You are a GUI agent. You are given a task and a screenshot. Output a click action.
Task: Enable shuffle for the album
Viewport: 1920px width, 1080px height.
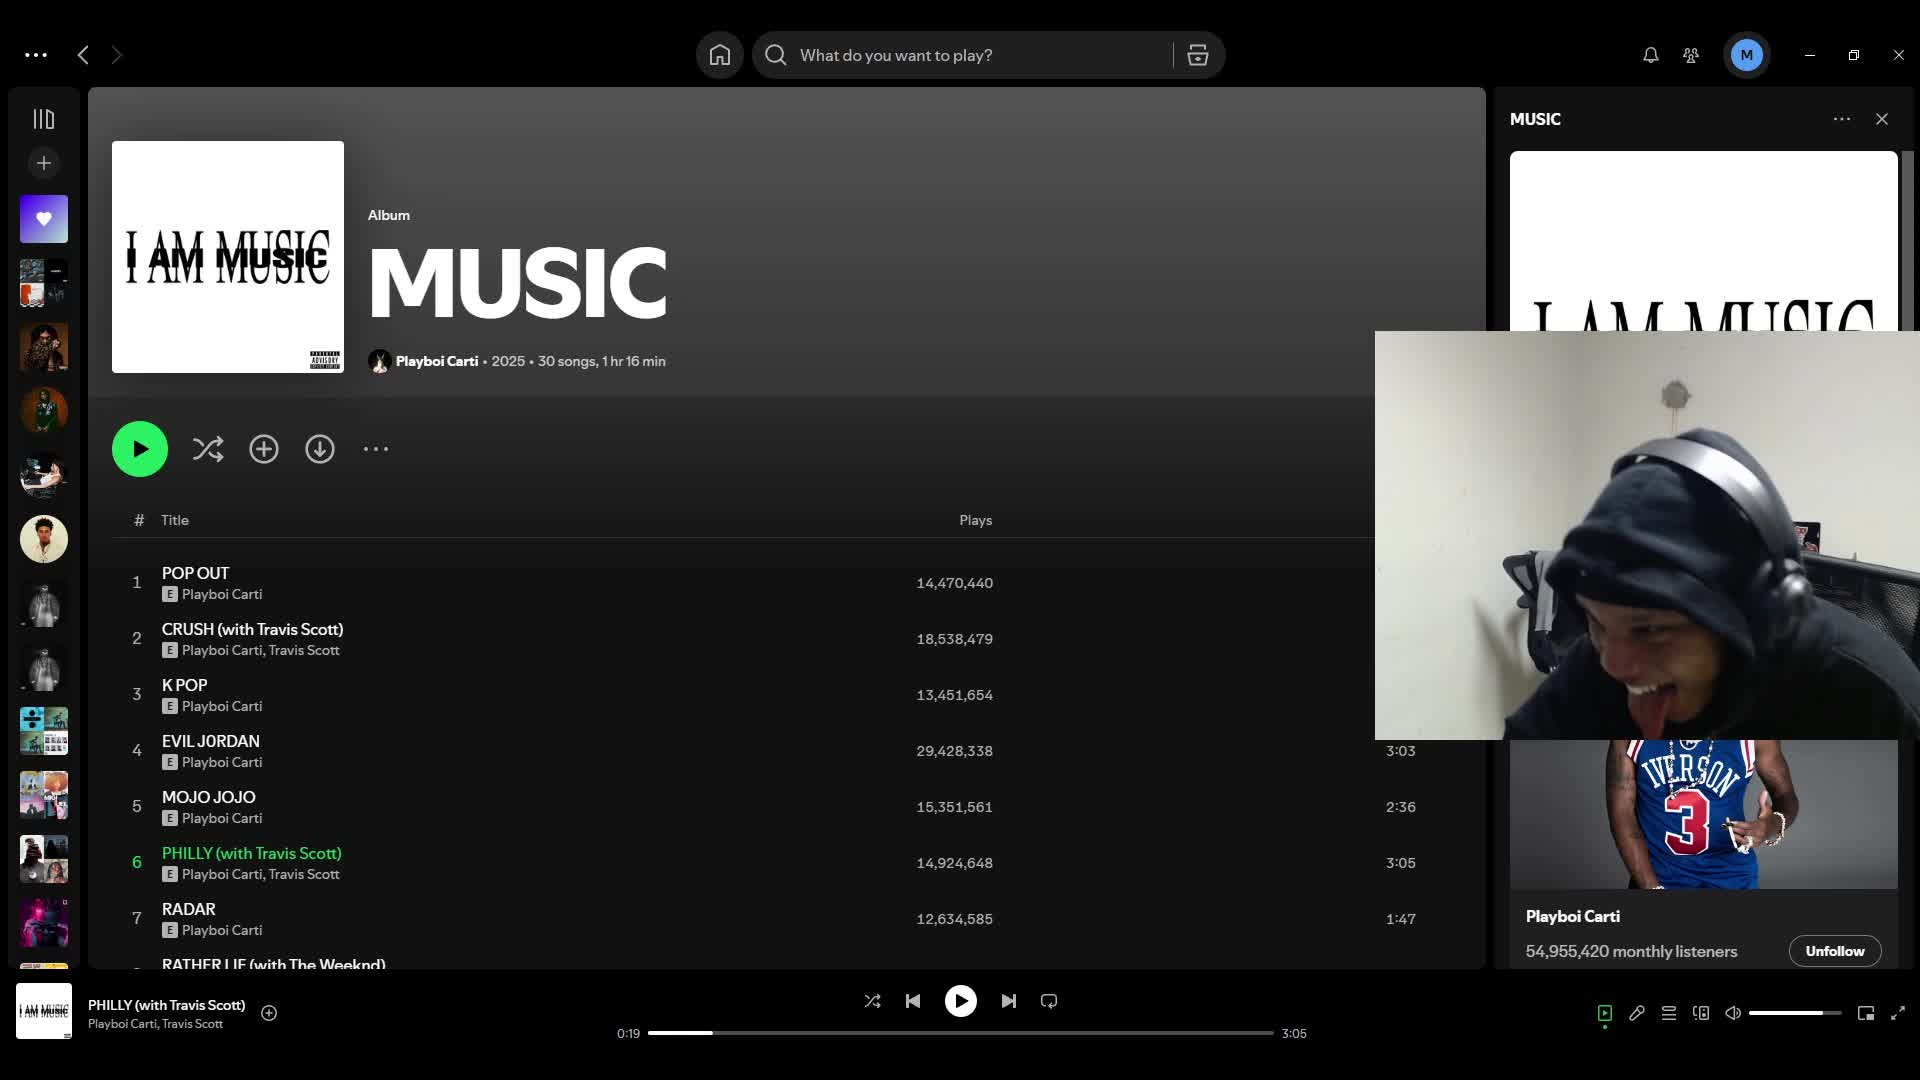[208, 449]
